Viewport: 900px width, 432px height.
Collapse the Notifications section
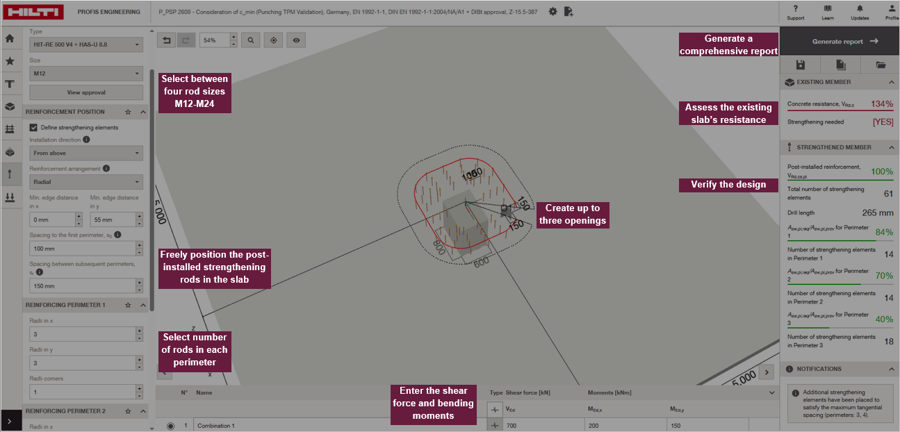(x=891, y=368)
